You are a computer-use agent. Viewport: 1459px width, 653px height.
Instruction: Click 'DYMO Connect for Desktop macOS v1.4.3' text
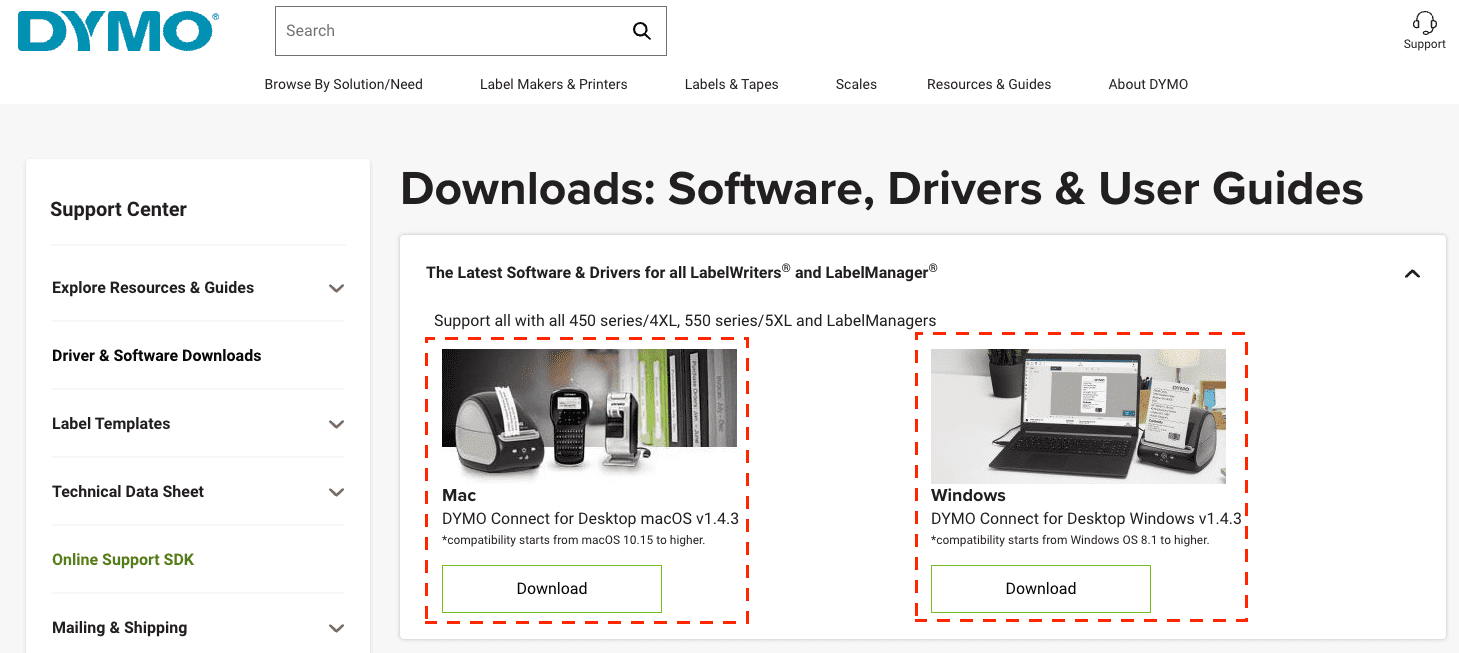pos(590,519)
